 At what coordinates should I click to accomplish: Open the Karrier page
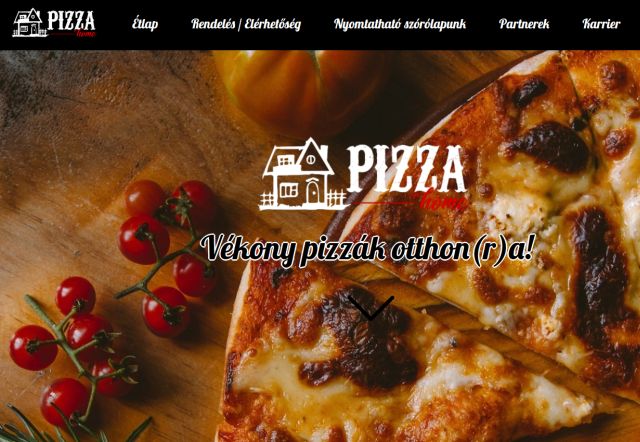601,24
